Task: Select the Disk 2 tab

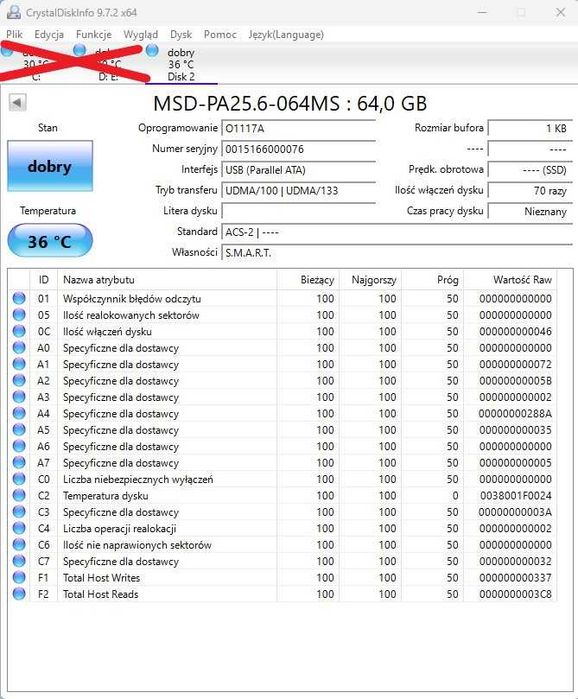Action: click(x=181, y=64)
